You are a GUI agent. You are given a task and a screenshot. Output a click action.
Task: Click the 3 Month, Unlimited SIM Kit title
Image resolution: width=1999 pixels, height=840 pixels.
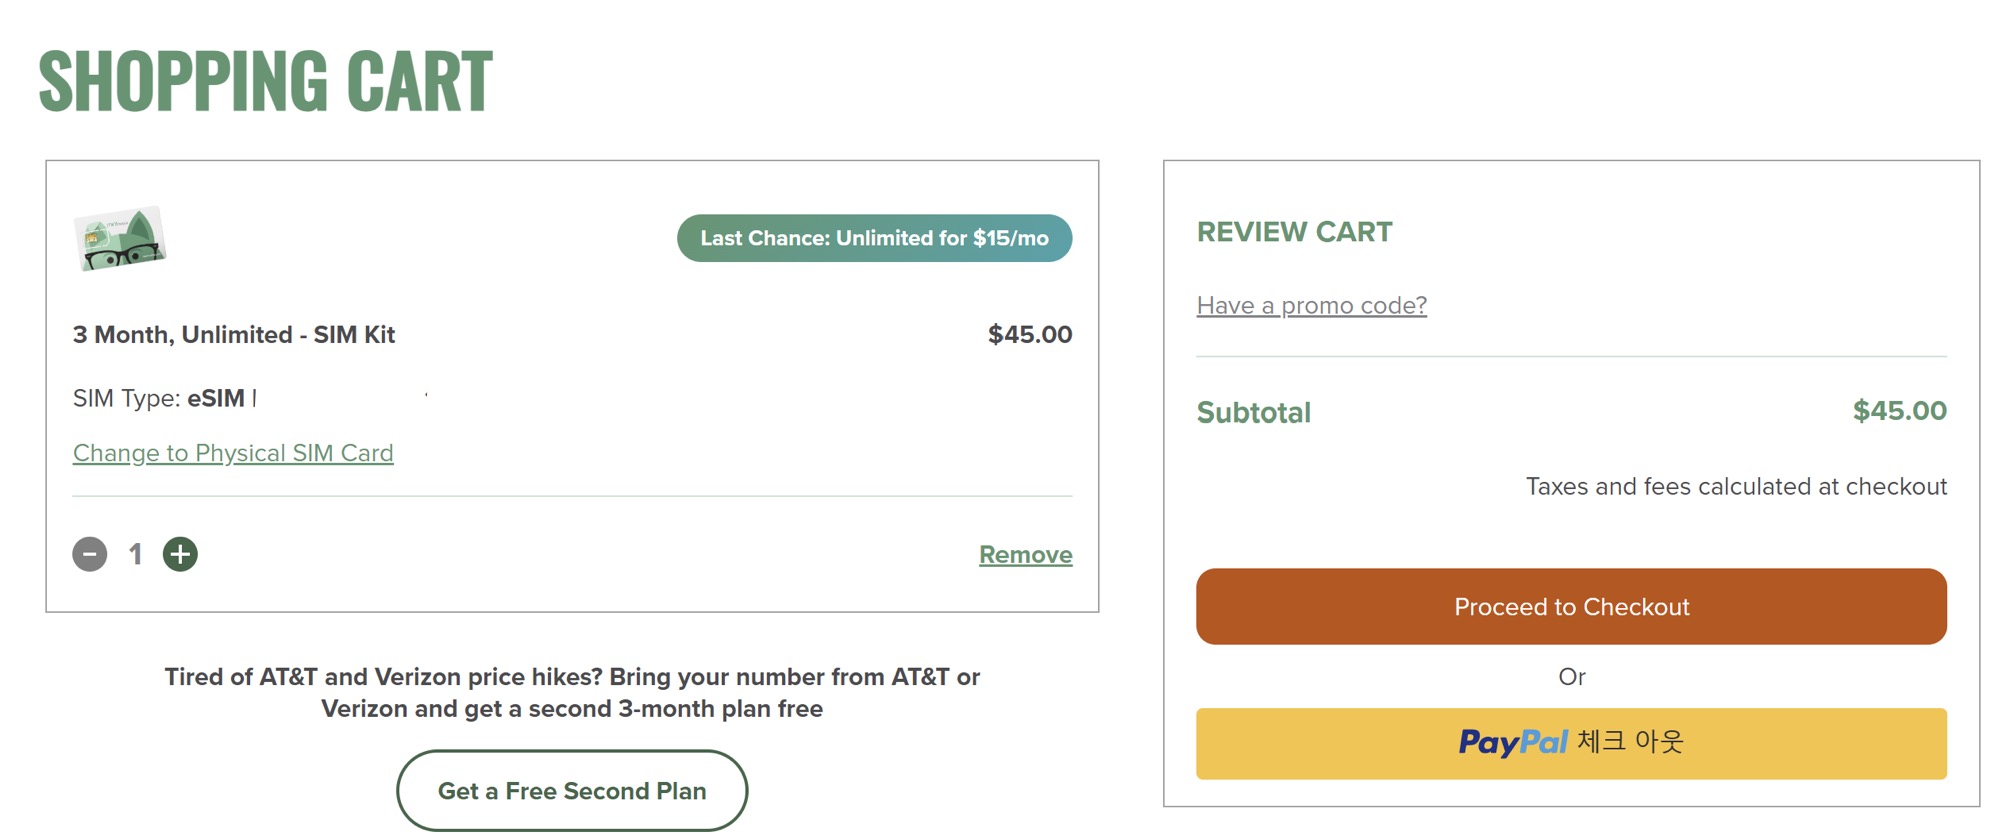[x=234, y=335]
